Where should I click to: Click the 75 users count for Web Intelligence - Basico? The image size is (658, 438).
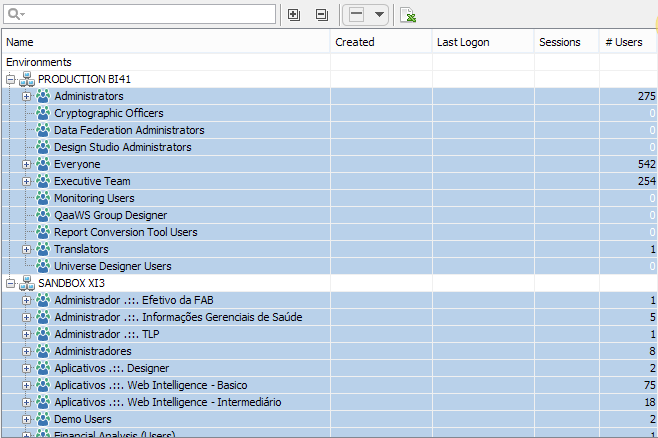click(x=650, y=385)
